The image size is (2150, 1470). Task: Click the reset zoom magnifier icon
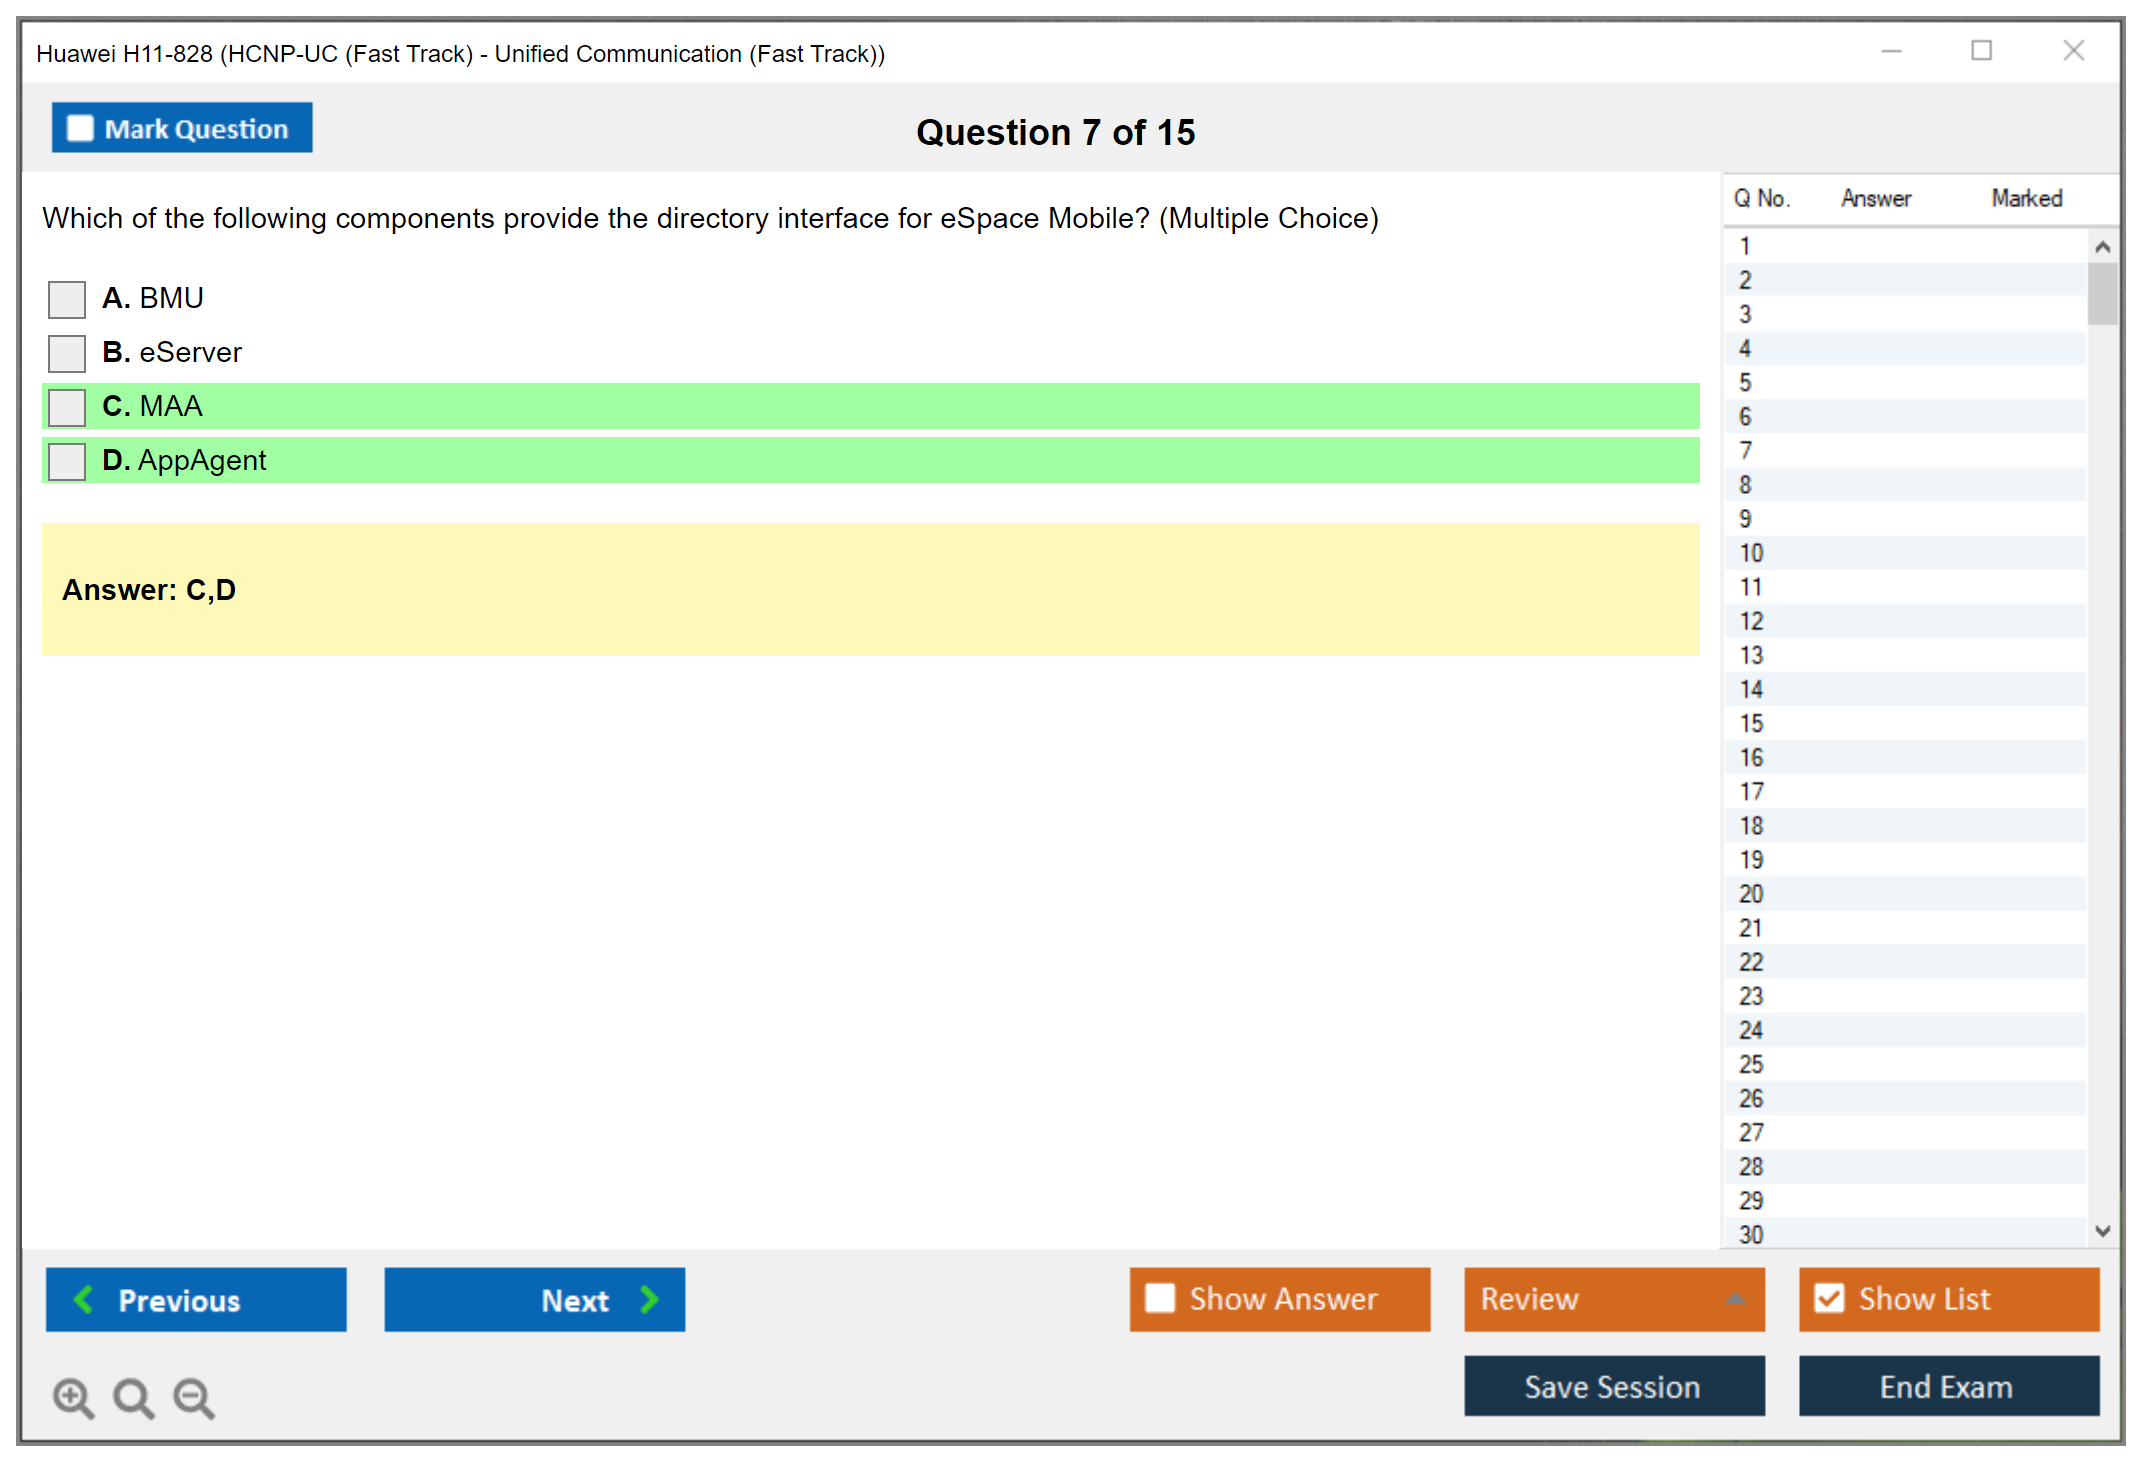[x=133, y=1397]
